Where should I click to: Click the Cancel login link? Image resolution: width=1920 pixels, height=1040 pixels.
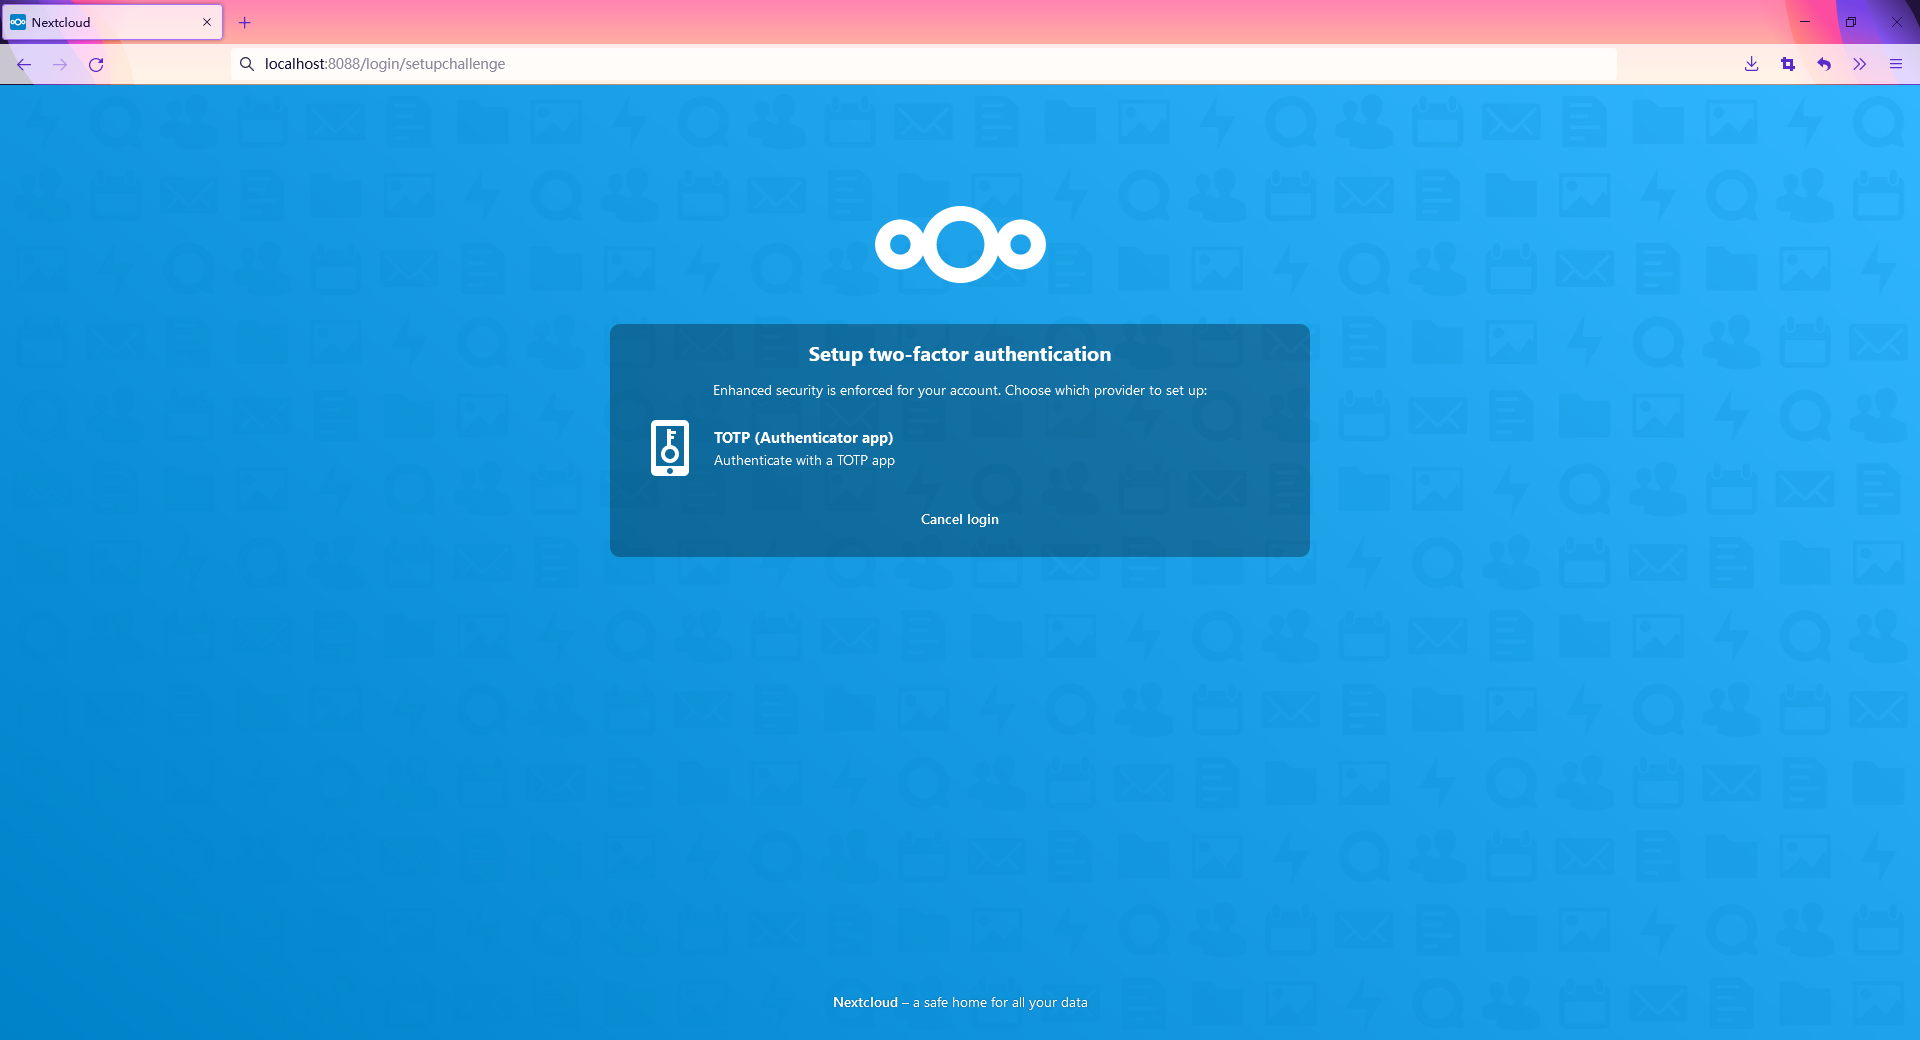point(960,519)
